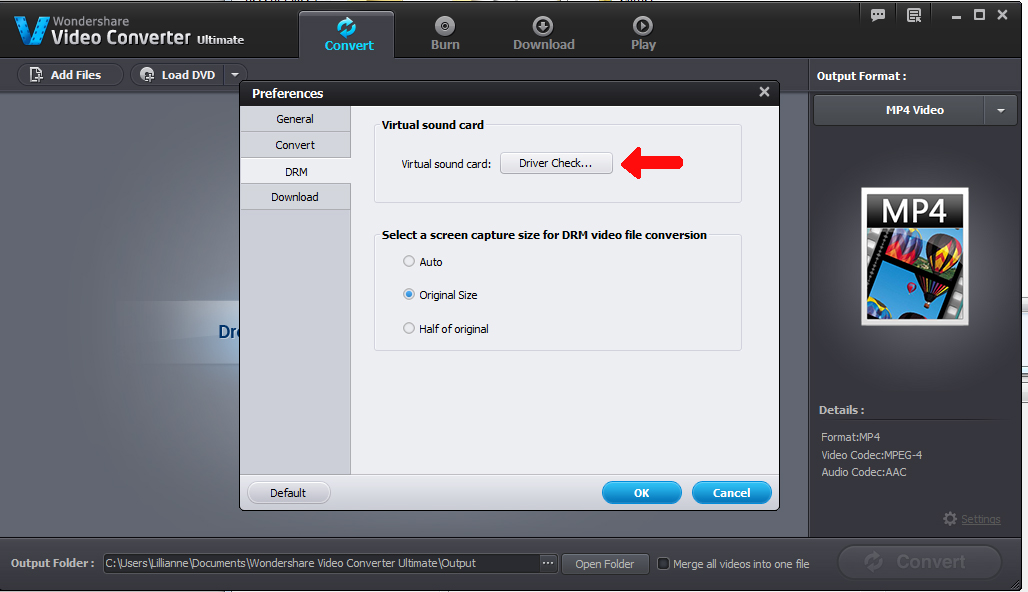Click the Video Codec:MPEG-4 detail text
This screenshot has width=1028, height=592.
(871, 454)
